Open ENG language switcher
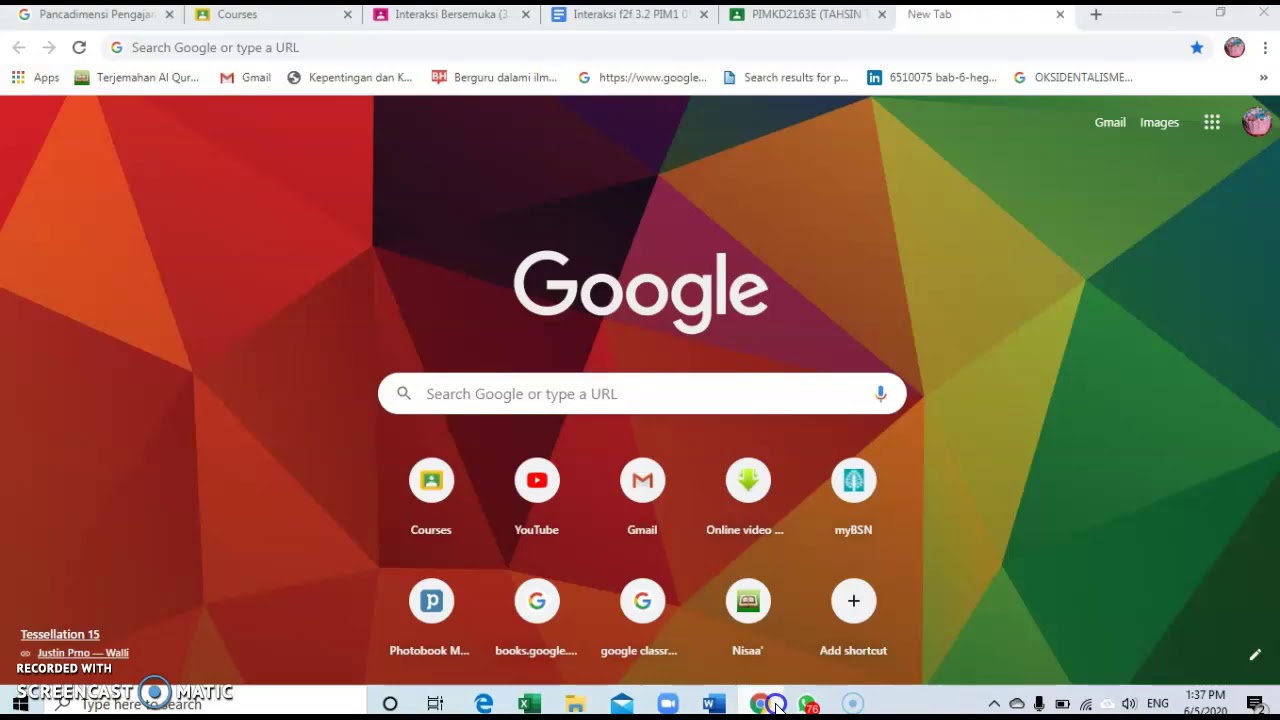This screenshot has height=720, width=1280. (x=1158, y=704)
